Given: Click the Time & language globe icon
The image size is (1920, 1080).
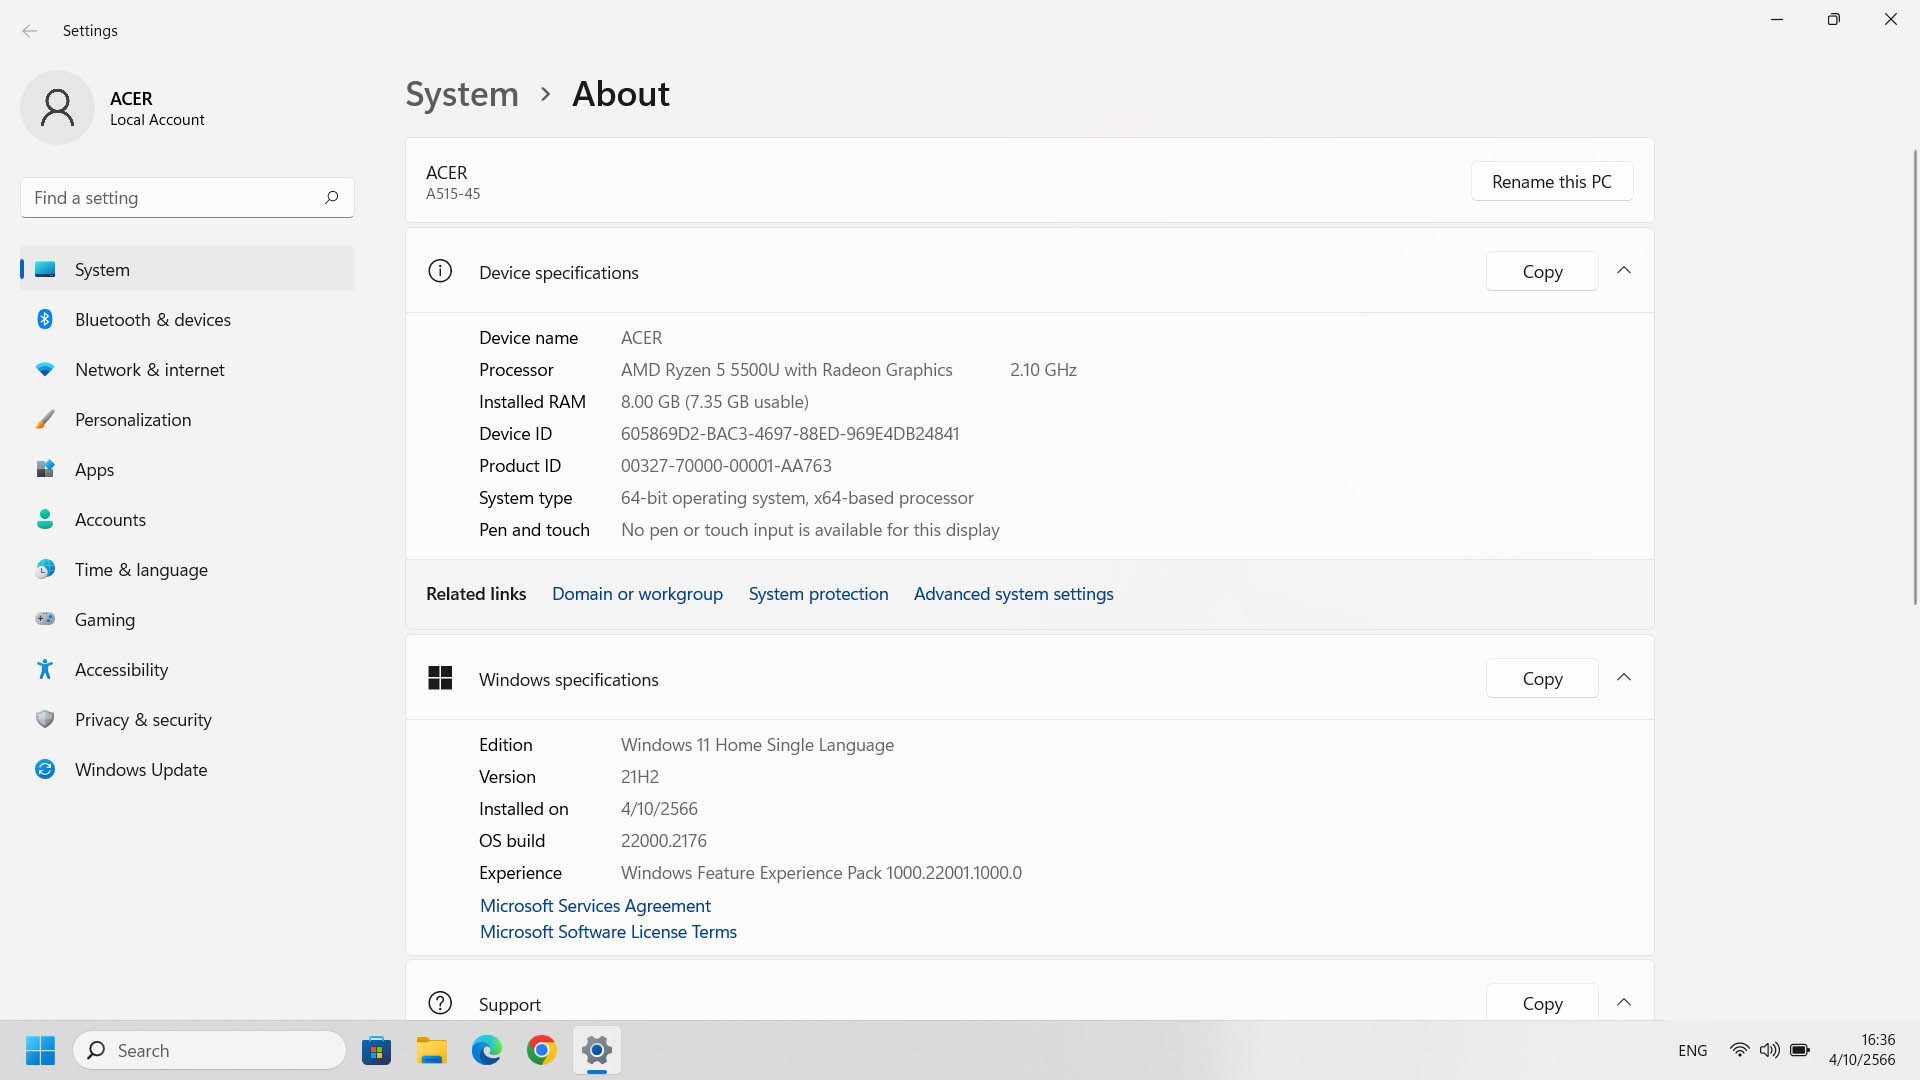Looking at the screenshot, I should point(45,569).
